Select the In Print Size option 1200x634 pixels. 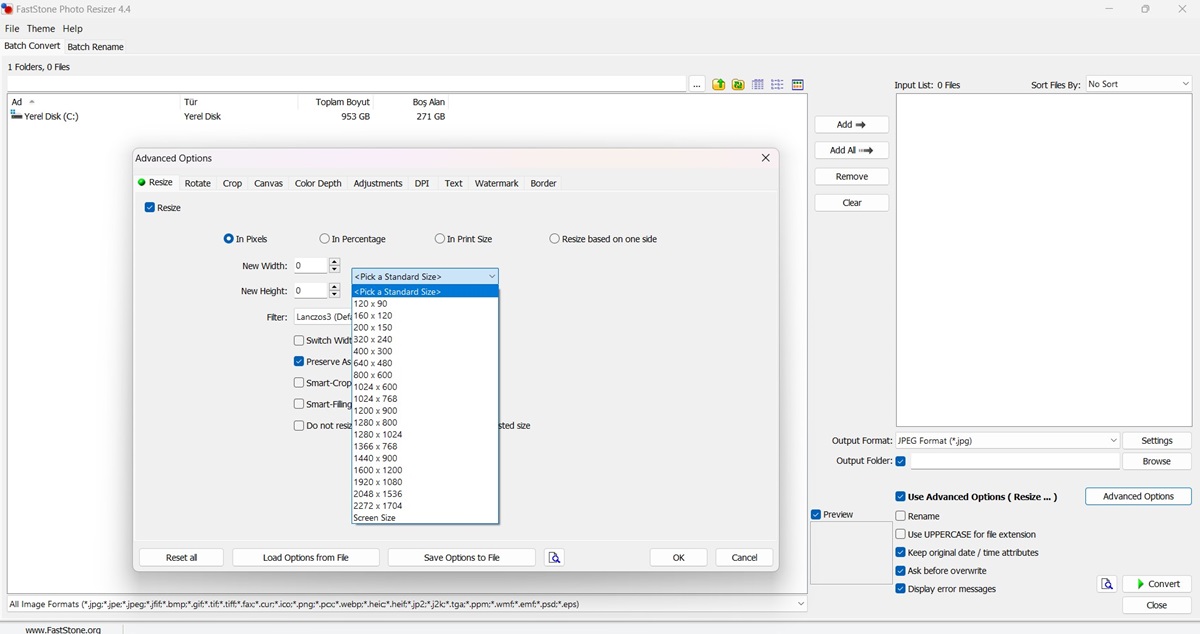pos(440,239)
